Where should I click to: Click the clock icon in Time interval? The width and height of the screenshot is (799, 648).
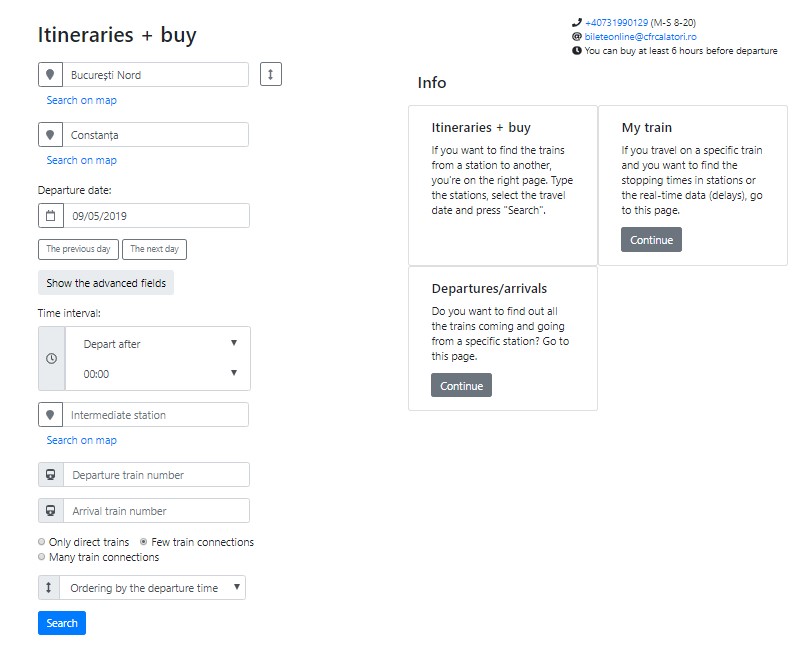[51, 359]
